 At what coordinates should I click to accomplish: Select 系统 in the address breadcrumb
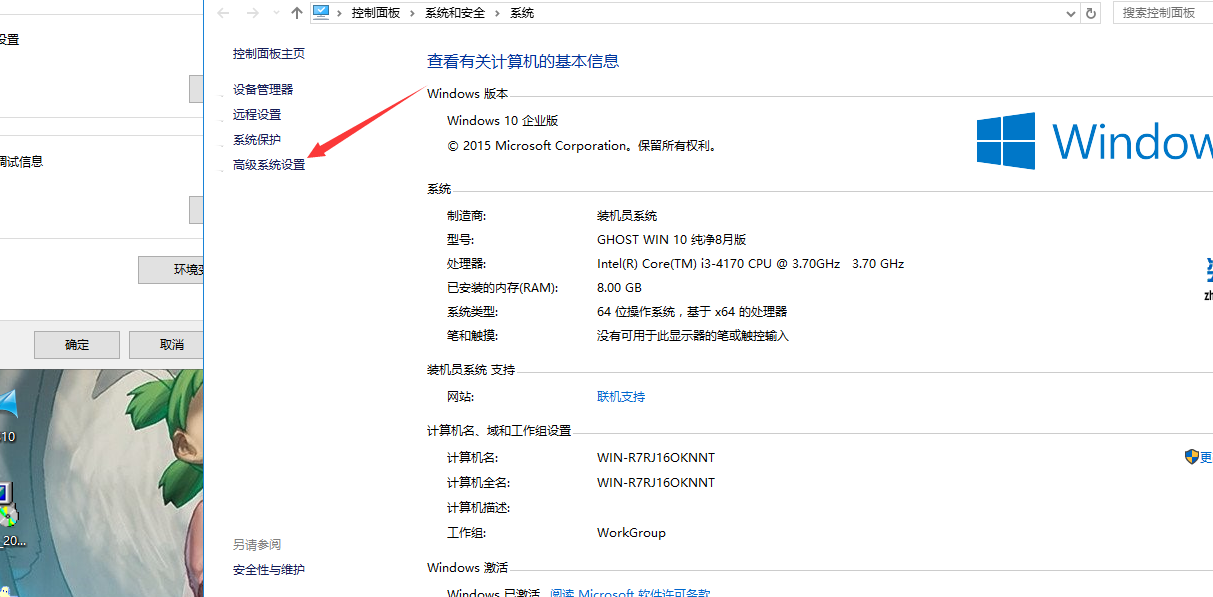pyautogui.click(x=522, y=13)
